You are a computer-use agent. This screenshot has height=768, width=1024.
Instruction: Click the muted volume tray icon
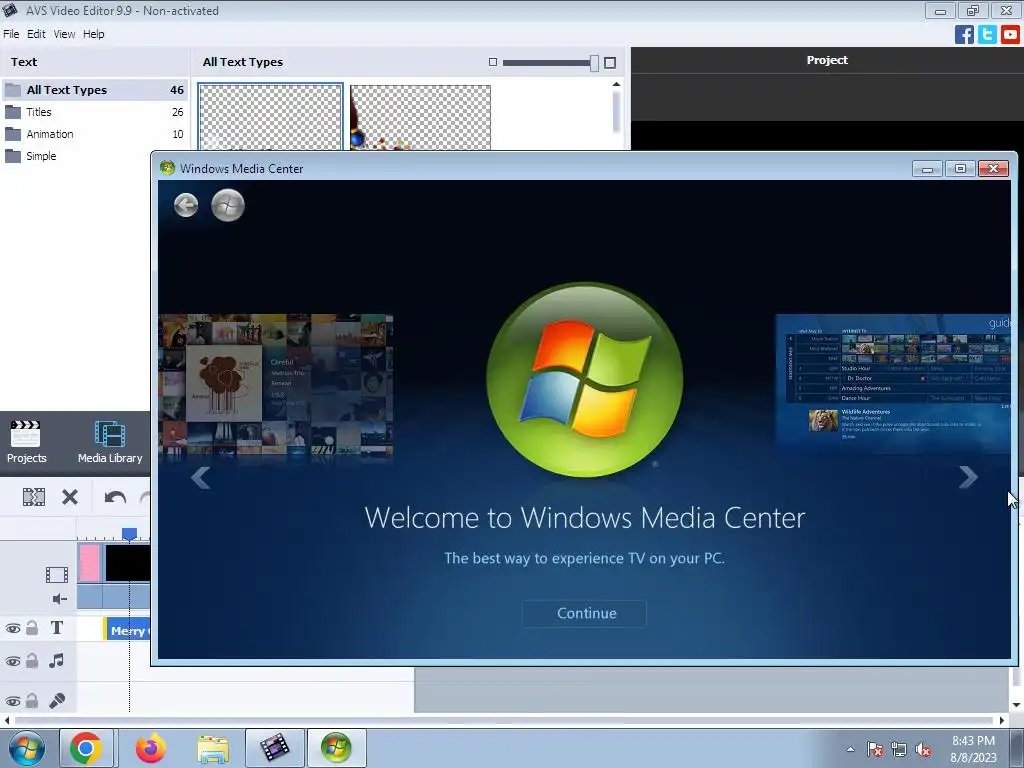[923, 750]
